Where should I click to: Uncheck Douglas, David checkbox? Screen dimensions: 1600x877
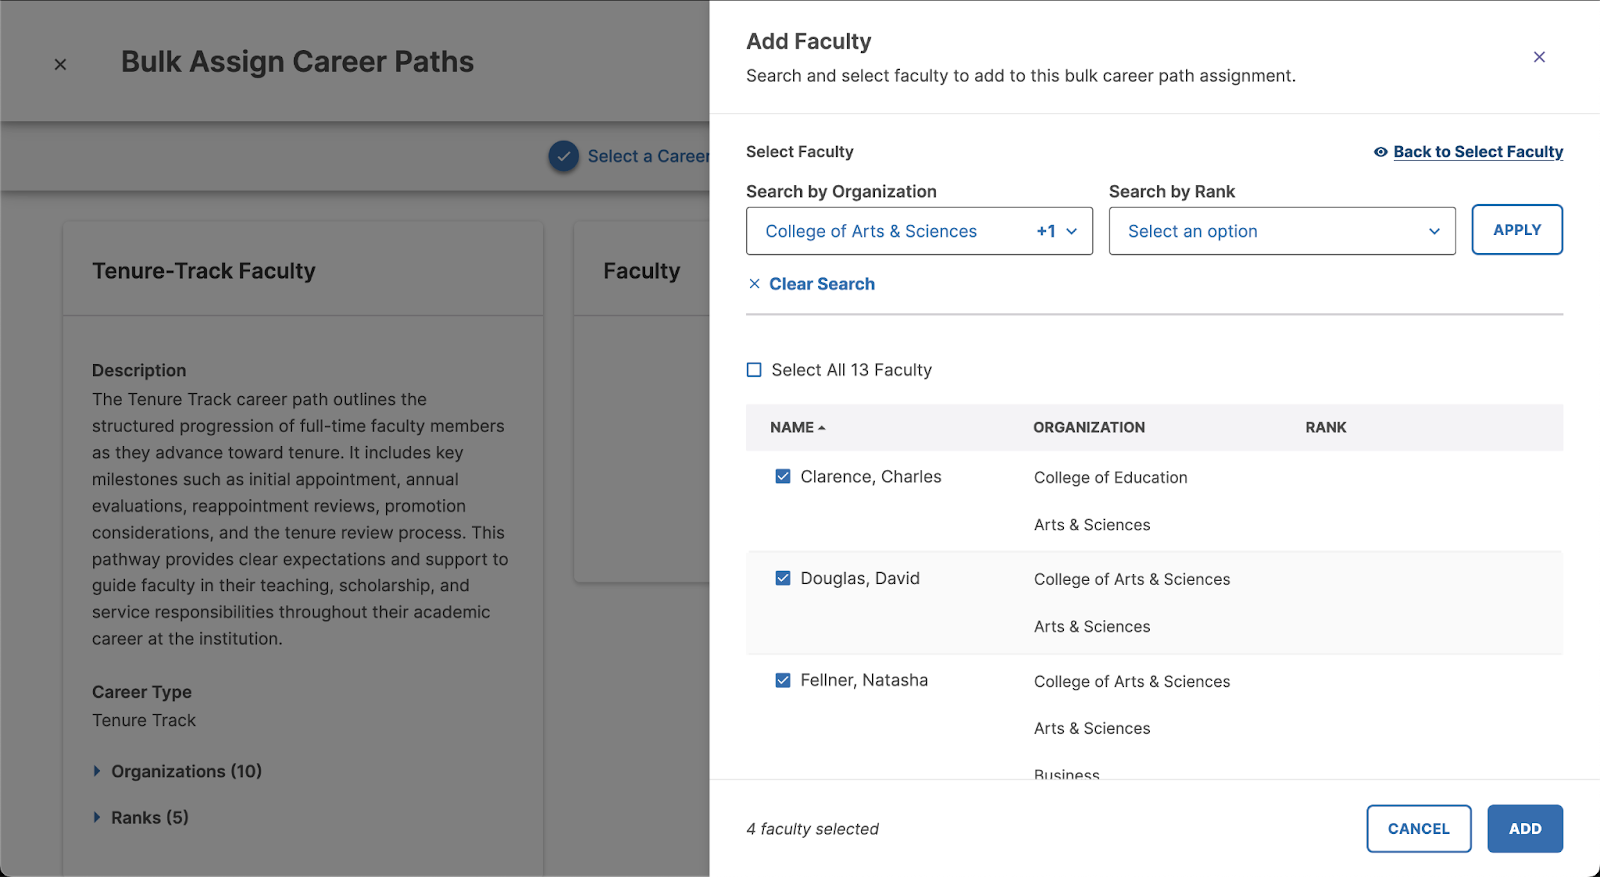point(783,578)
